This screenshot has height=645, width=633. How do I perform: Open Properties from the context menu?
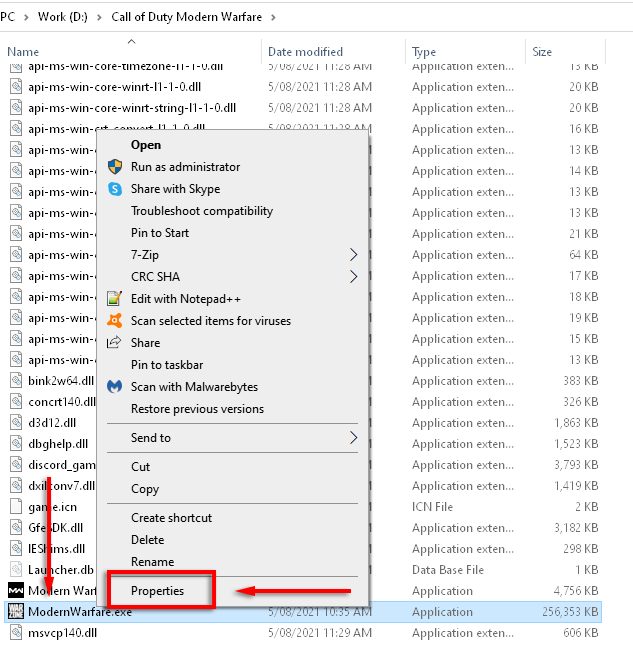(x=158, y=591)
